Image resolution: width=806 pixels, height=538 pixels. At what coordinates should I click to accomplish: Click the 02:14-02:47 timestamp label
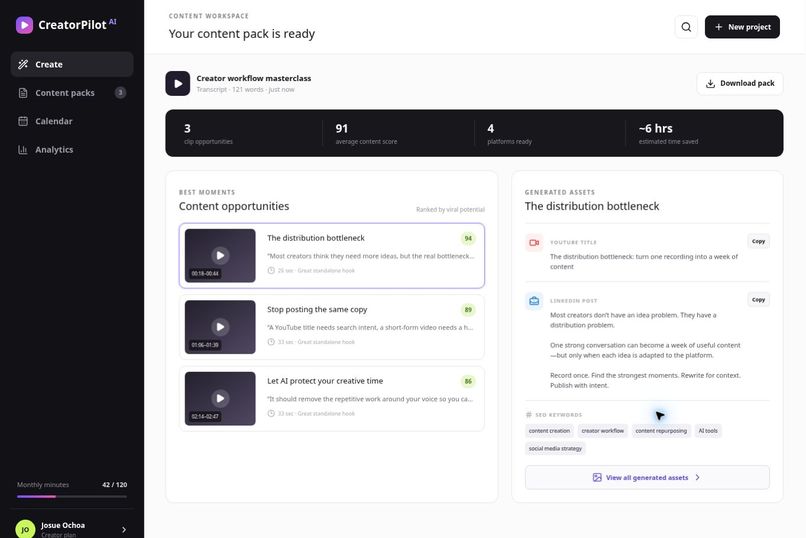click(205, 416)
